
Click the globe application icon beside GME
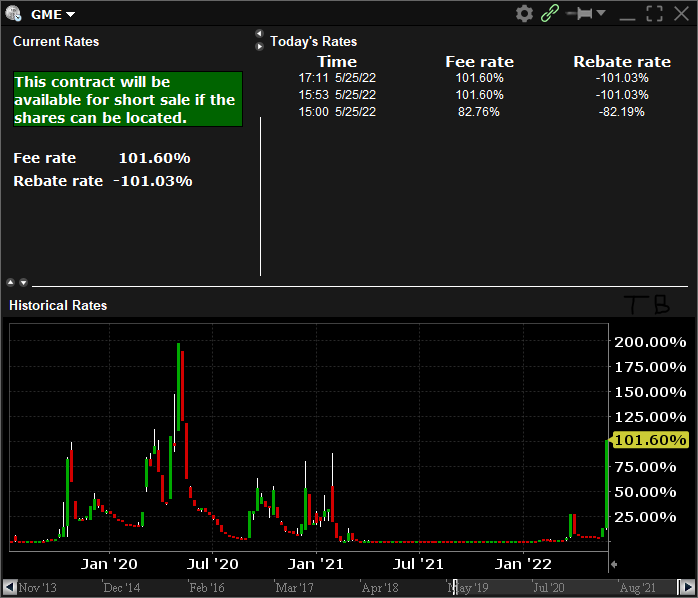tap(13, 14)
